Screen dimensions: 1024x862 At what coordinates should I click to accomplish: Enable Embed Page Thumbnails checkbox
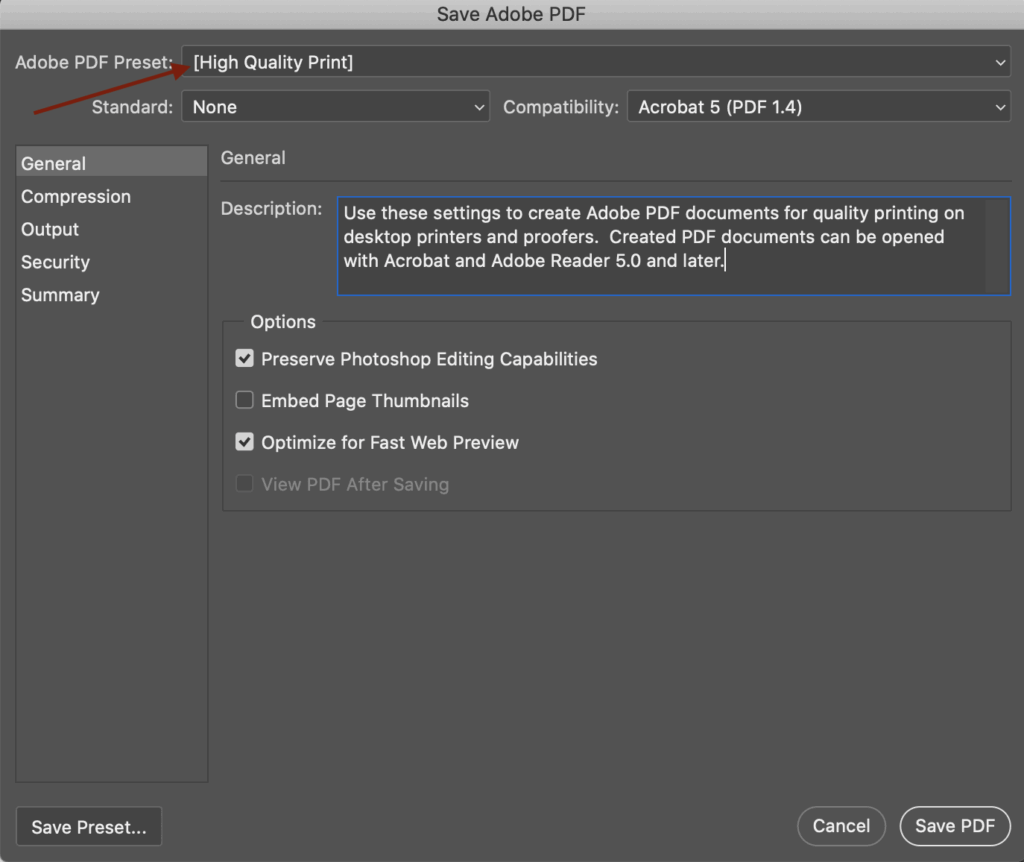[244, 400]
